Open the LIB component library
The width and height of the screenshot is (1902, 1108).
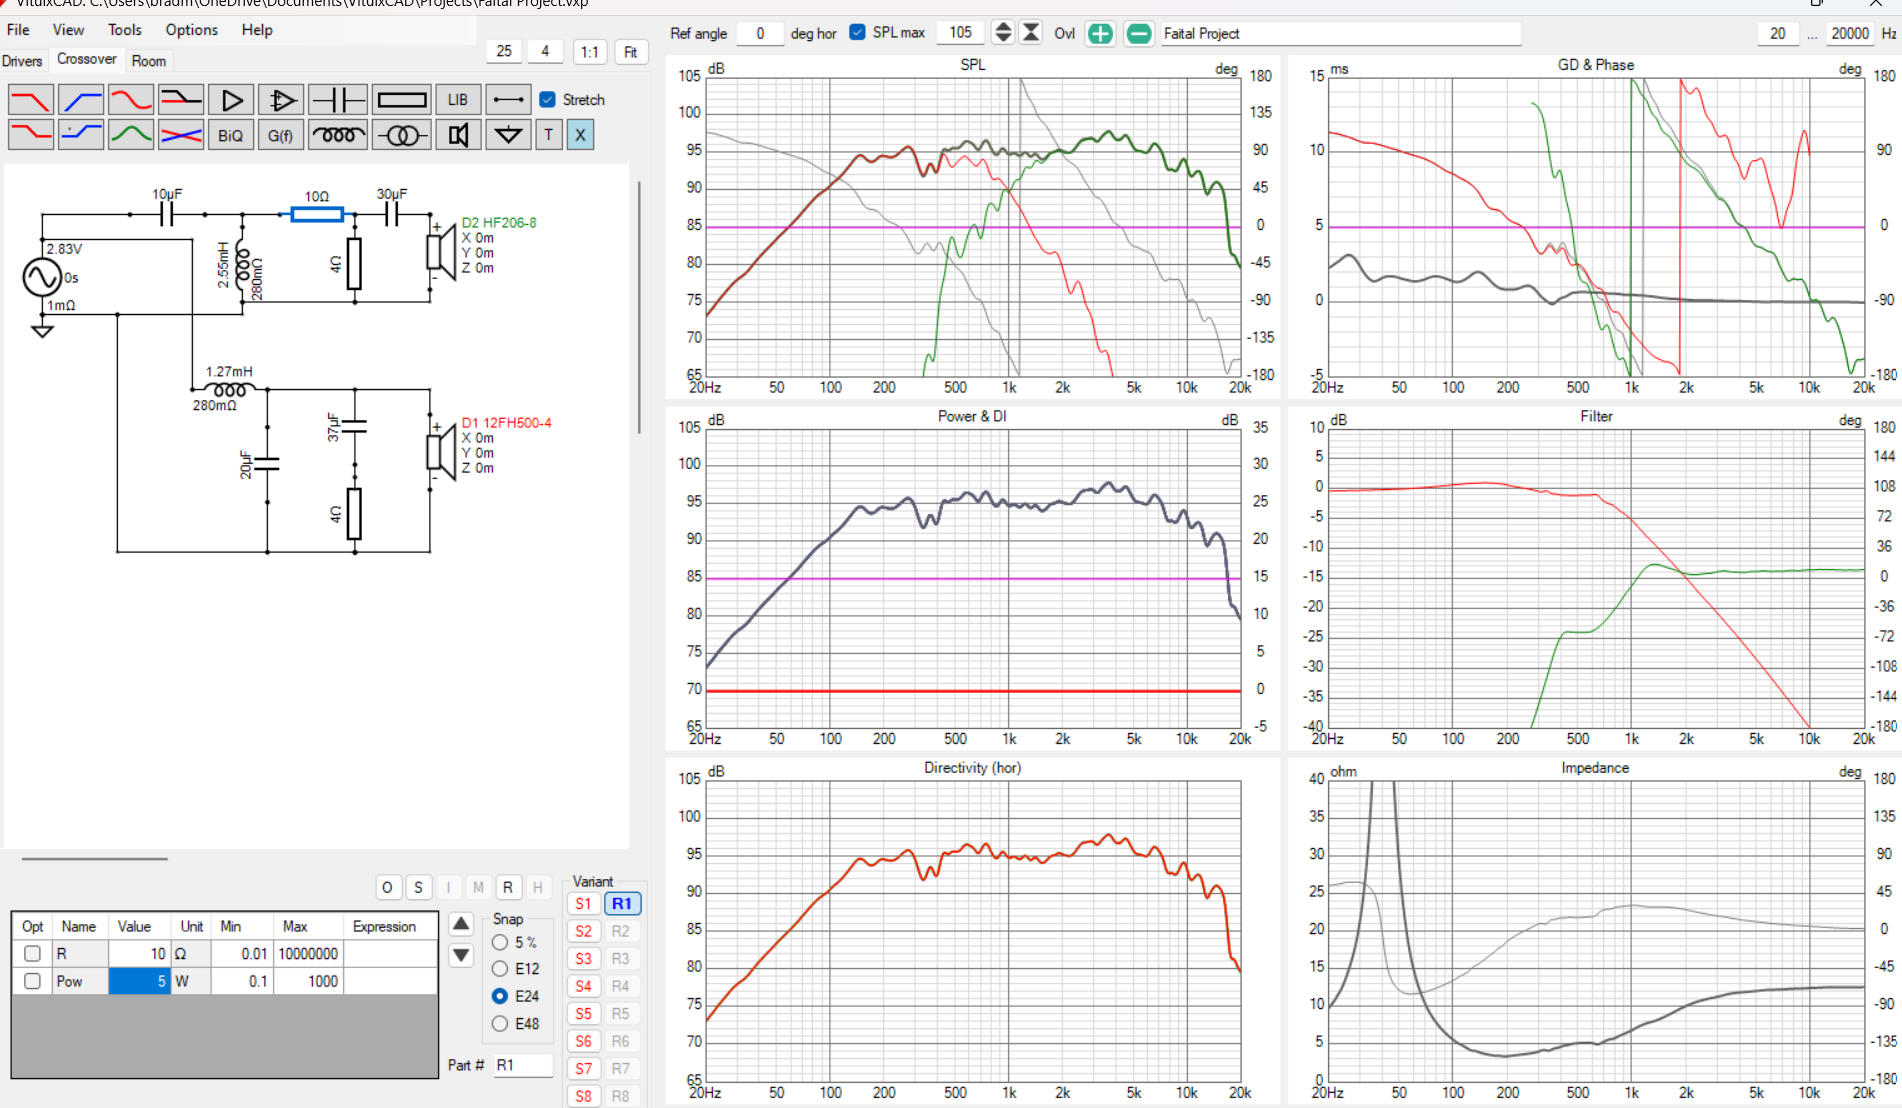[x=458, y=100]
